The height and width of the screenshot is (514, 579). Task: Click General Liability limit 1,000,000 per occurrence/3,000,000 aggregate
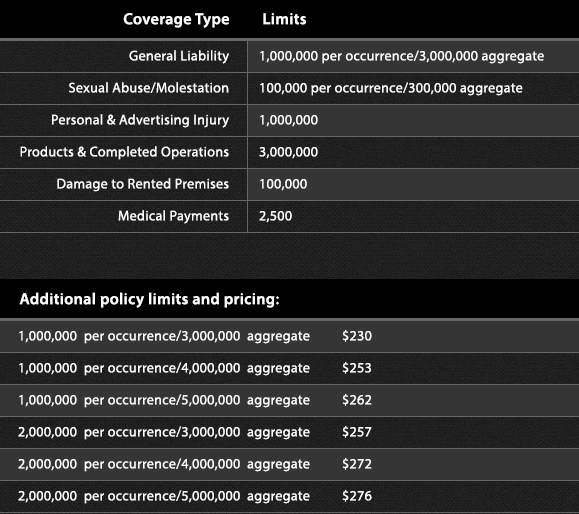click(x=401, y=56)
